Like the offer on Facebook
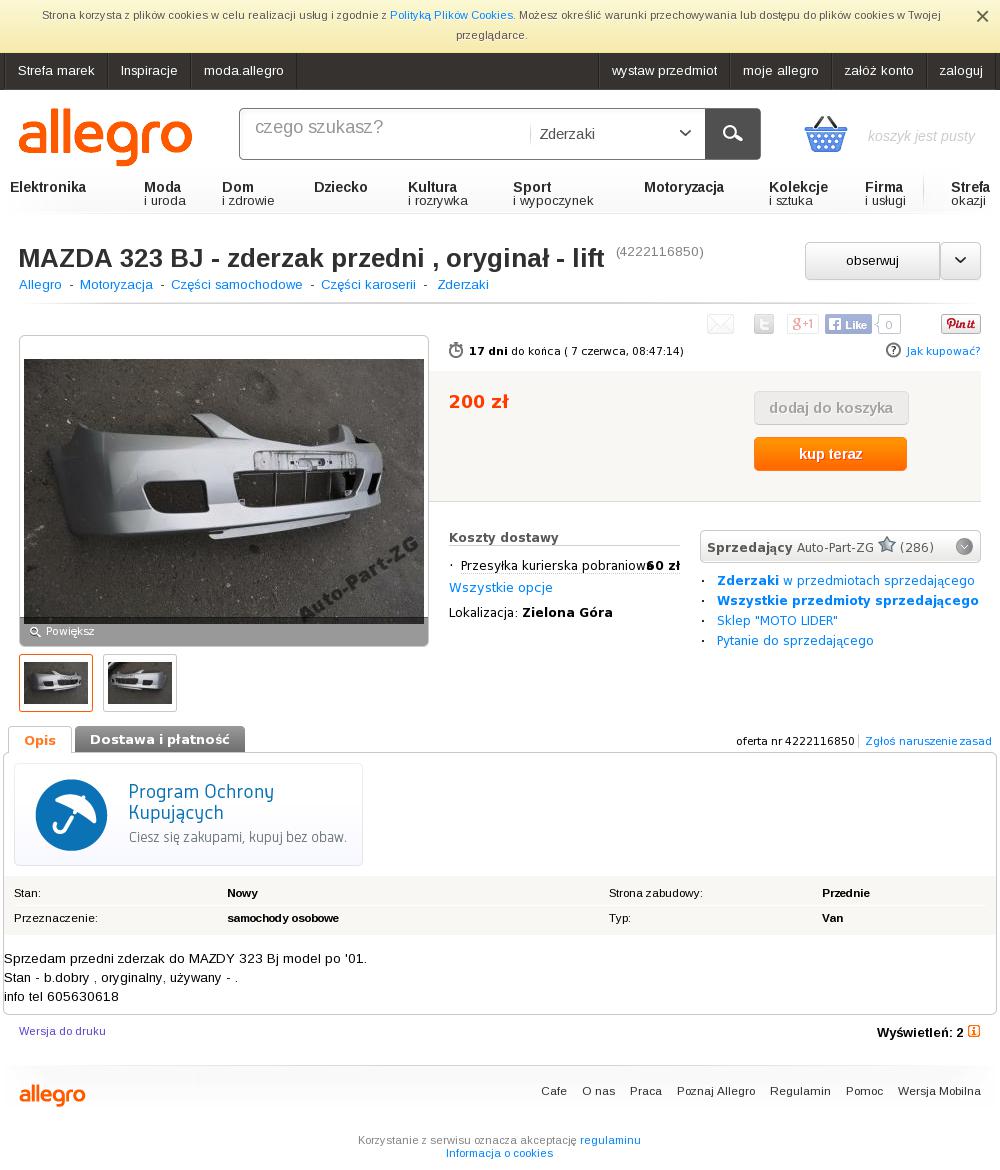The height and width of the screenshot is (1170, 1000). tap(848, 324)
